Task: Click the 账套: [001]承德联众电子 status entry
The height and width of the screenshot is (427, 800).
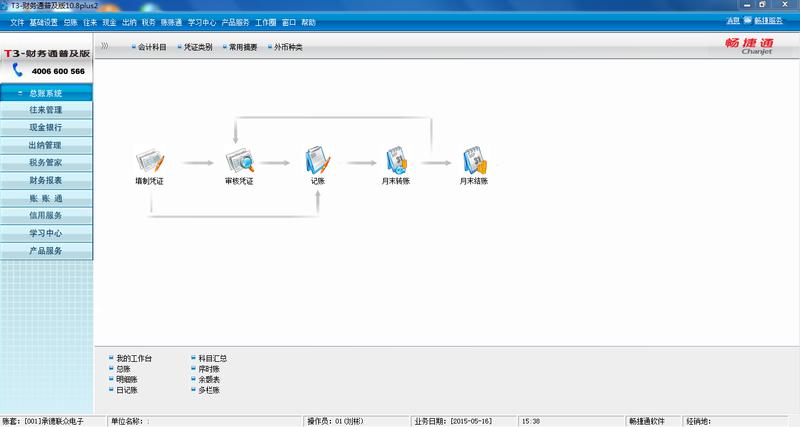Action: pos(43,421)
